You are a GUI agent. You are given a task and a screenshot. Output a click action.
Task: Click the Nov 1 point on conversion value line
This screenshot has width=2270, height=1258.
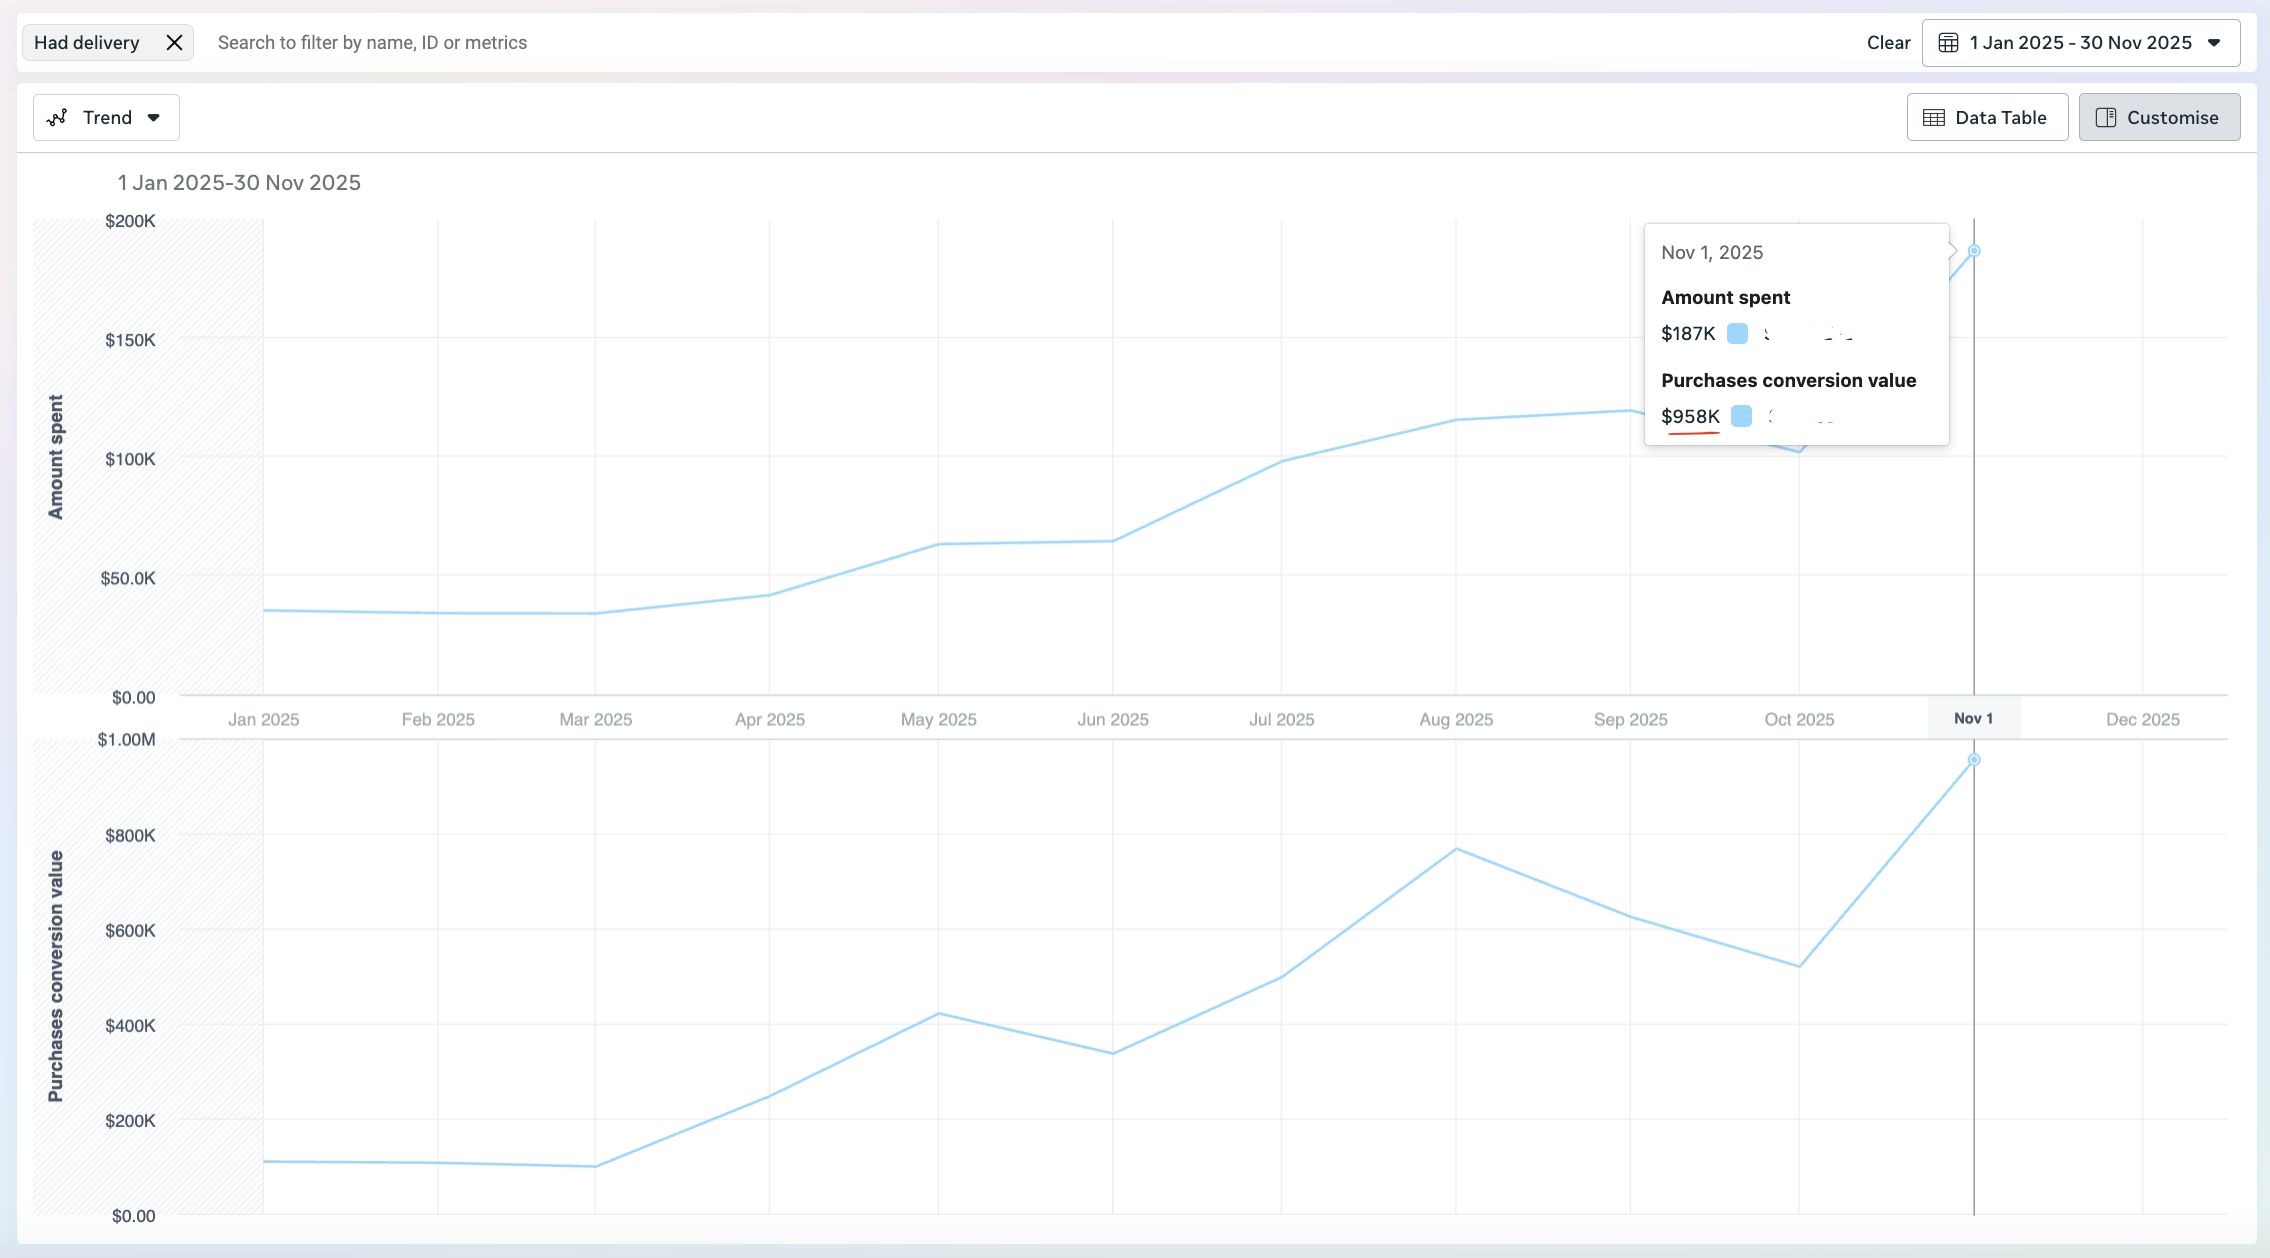(1974, 760)
